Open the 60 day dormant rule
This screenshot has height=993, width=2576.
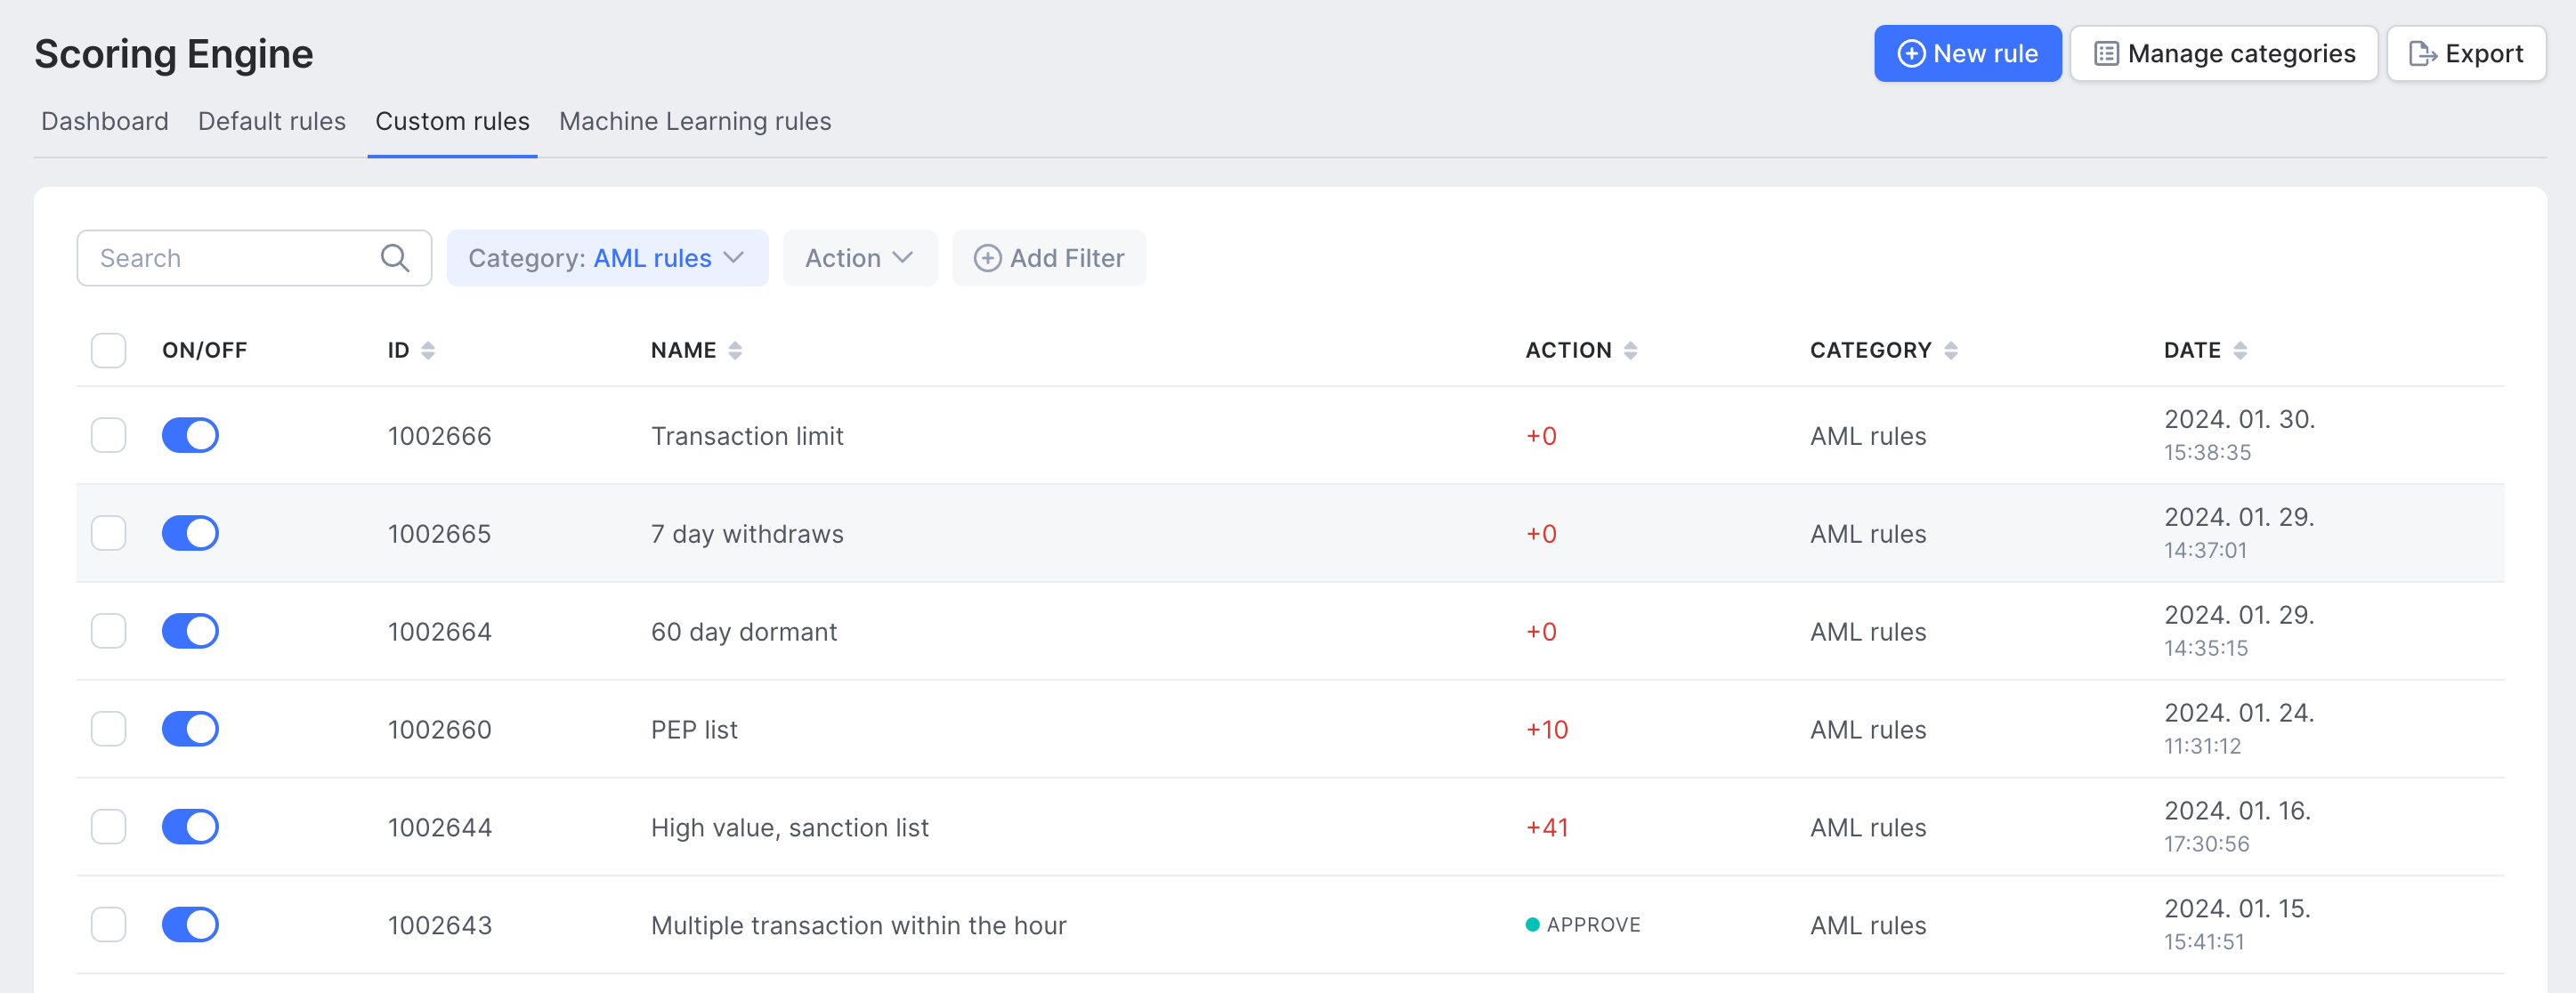[743, 631]
